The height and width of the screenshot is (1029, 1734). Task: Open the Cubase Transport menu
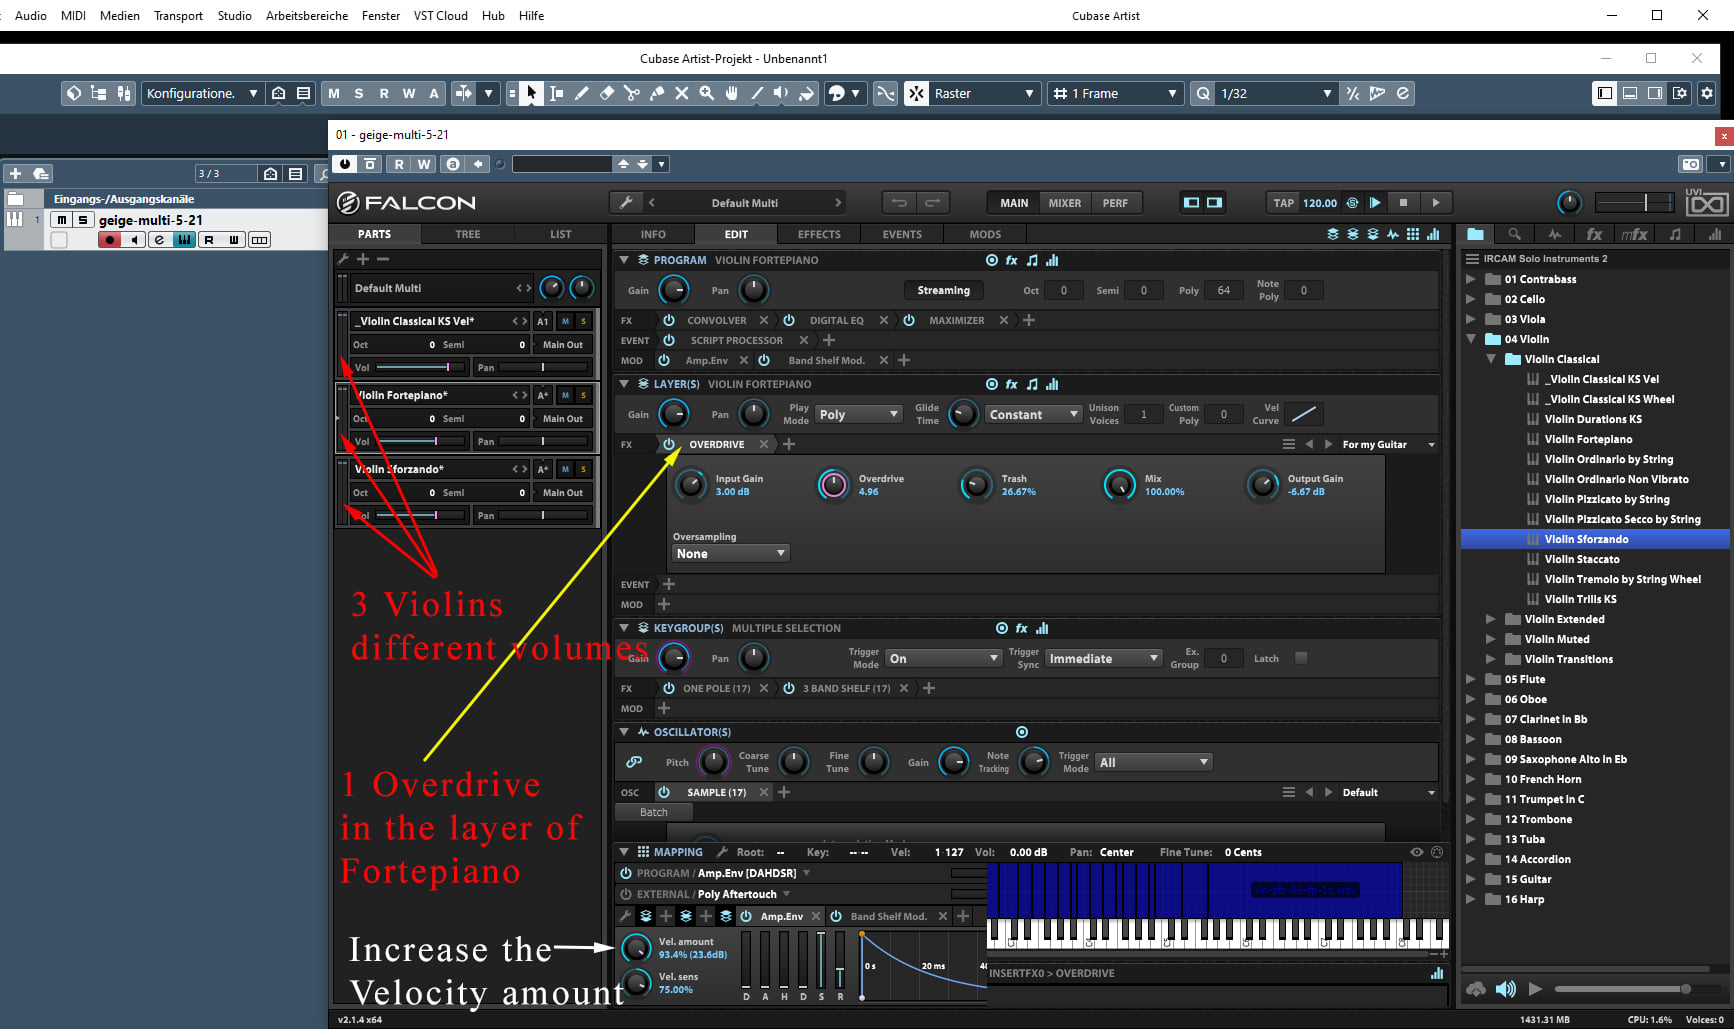(x=178, y=15)
